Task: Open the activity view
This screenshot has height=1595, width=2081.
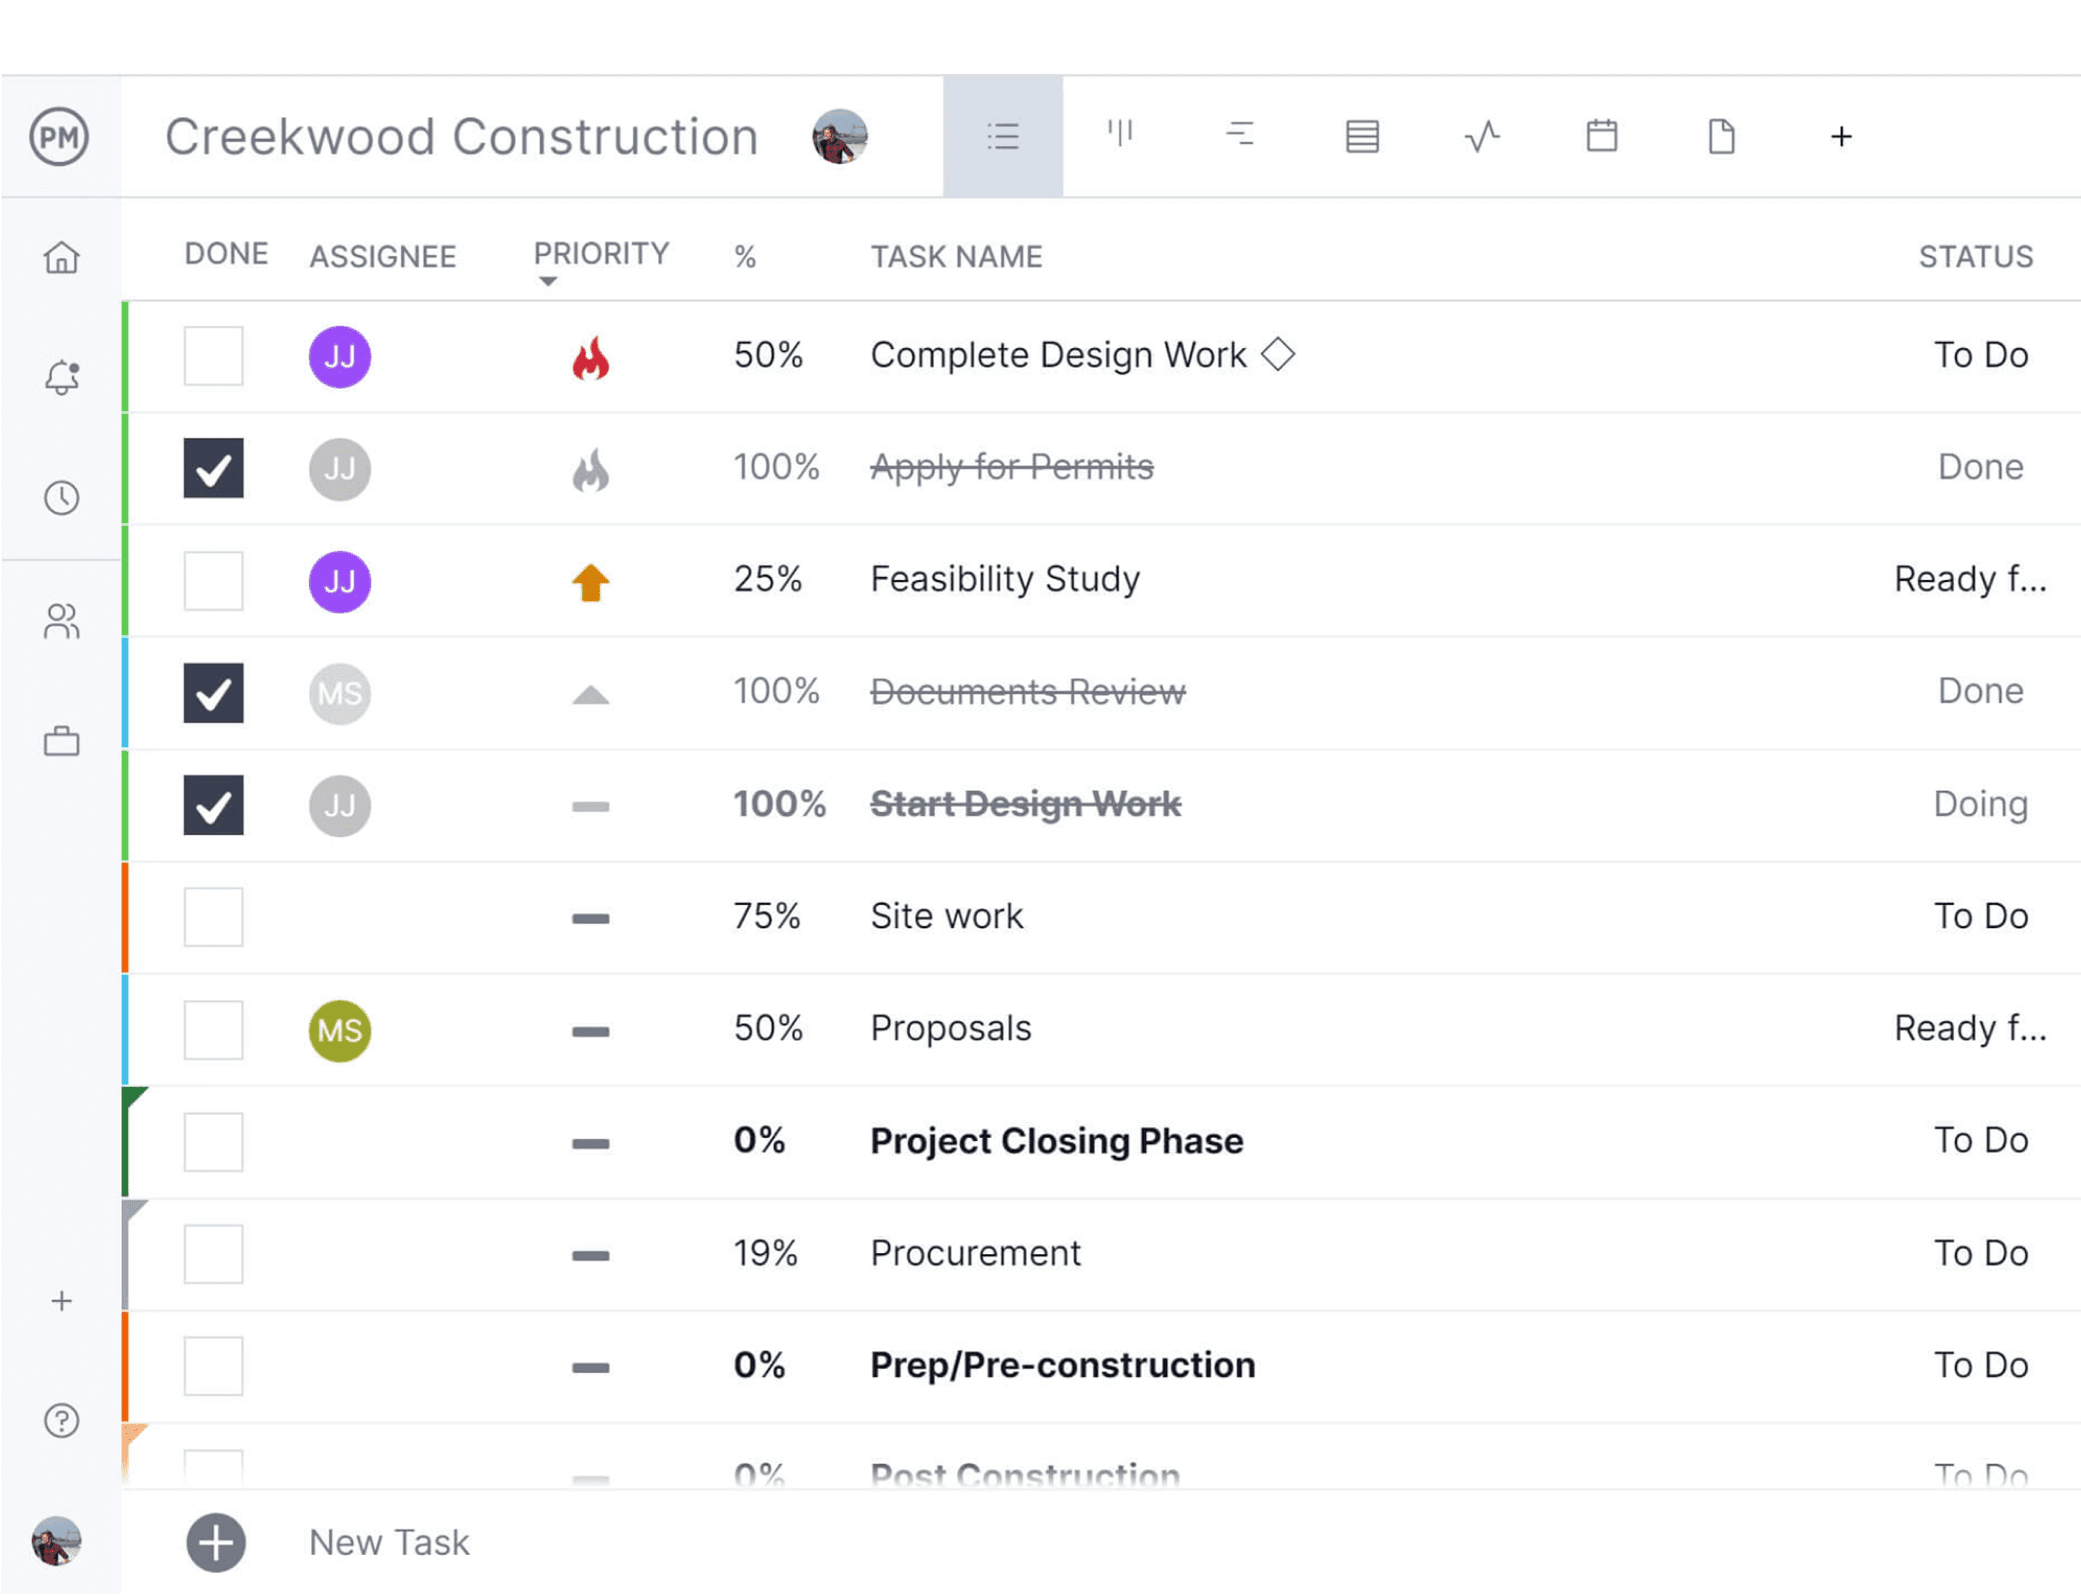Action: coord(1482,136)
